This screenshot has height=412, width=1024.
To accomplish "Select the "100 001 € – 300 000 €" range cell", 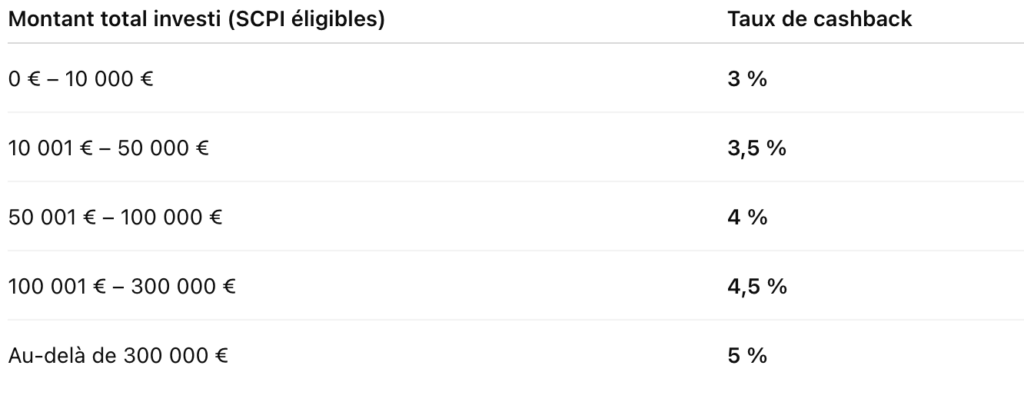I will click(121, 287).
